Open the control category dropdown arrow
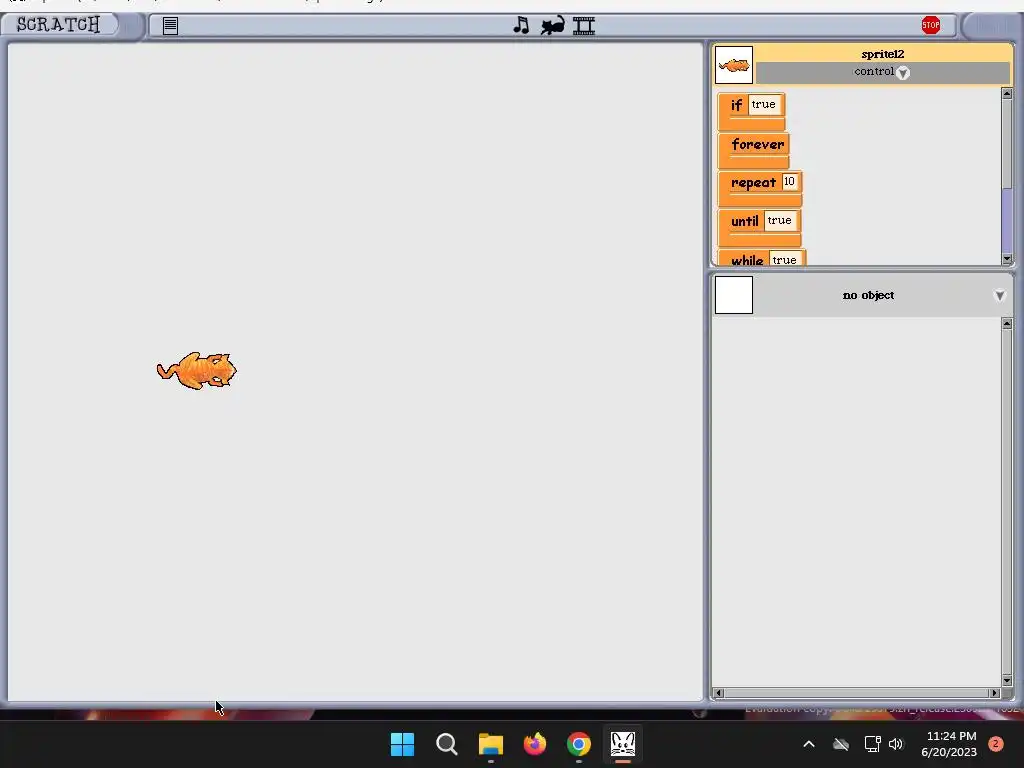This screenshot has width=1024, height=768. [x=903, y=73]
